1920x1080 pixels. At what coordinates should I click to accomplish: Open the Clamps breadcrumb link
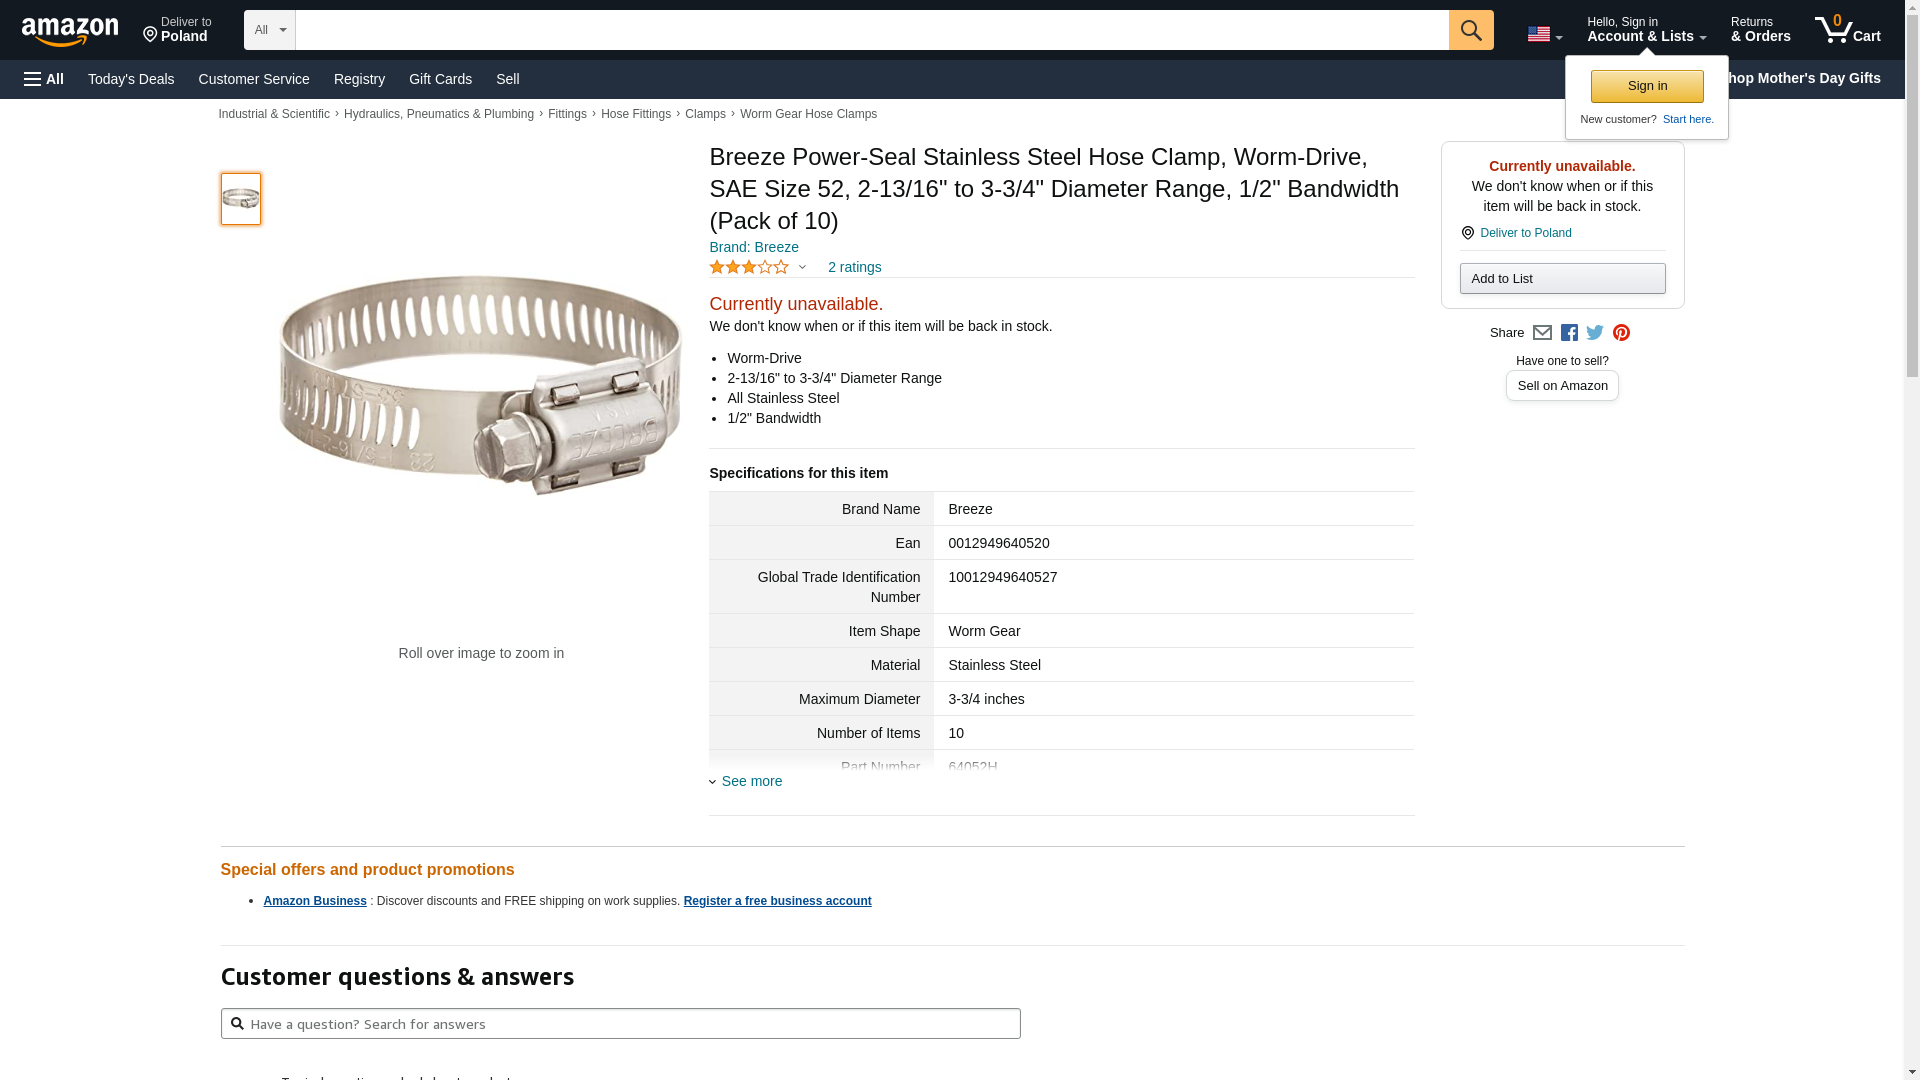pyautogui.click(x=705, y=114)
